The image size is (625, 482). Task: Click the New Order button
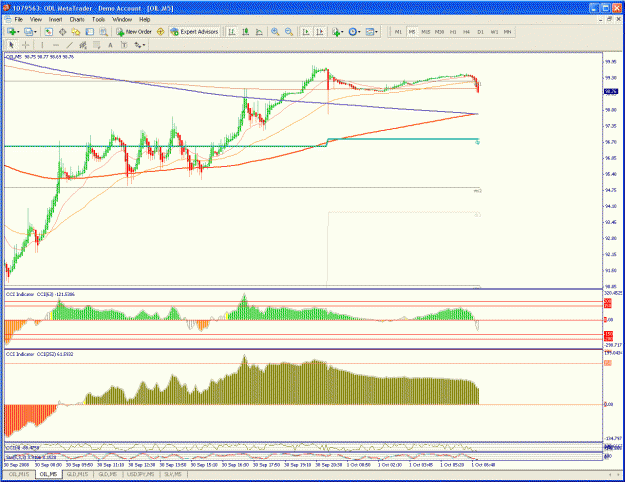tap(134, 32)
